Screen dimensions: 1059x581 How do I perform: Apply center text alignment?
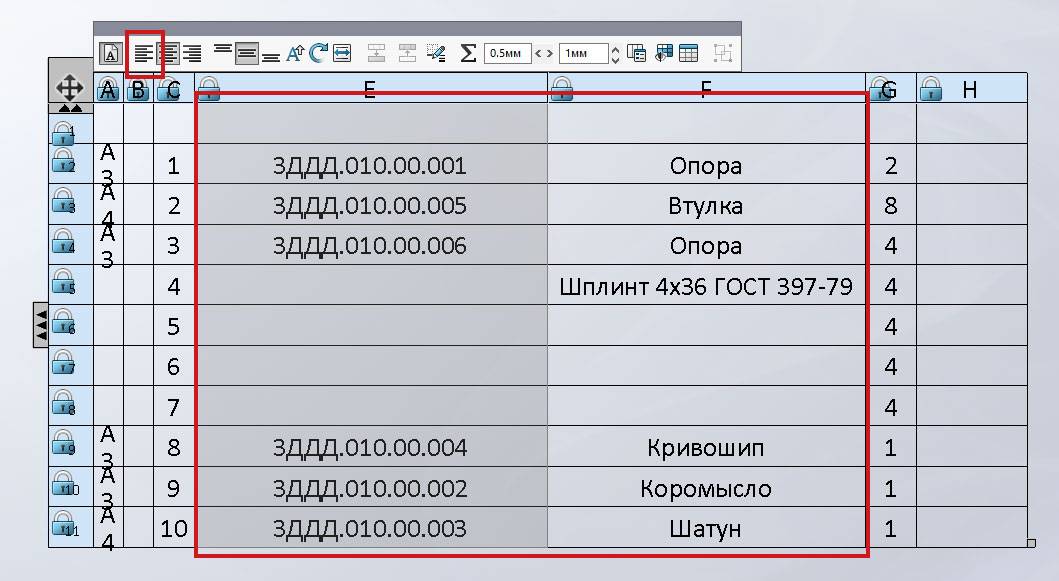(169, 53)
